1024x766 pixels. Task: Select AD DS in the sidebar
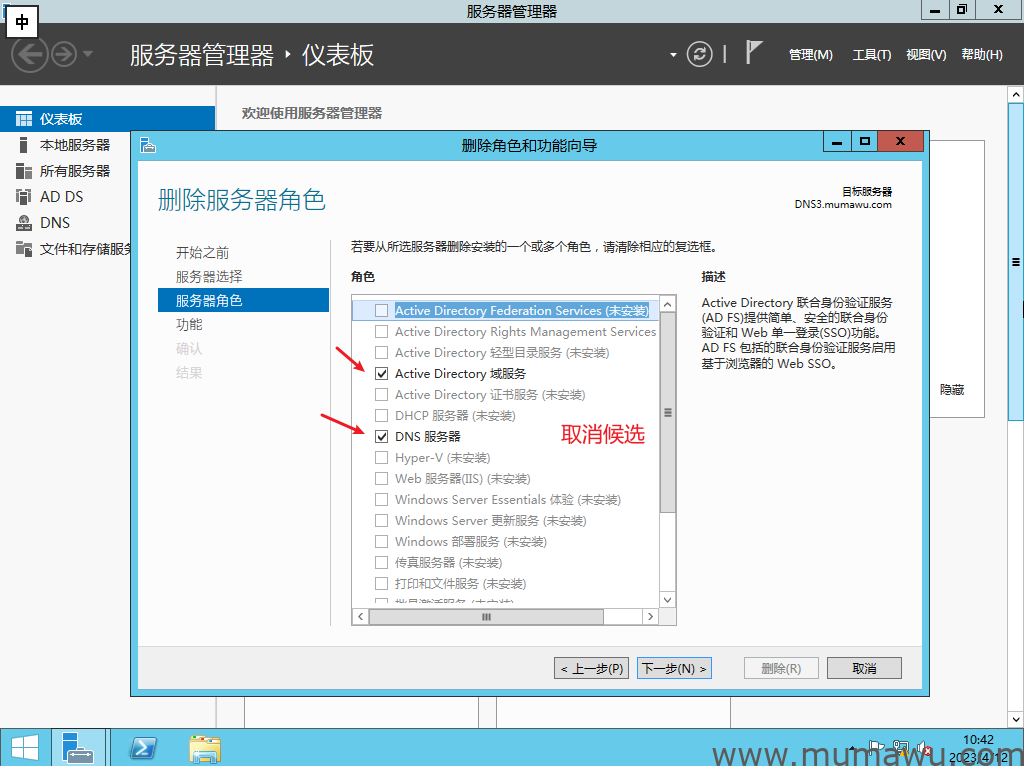(x=61, y=197)
